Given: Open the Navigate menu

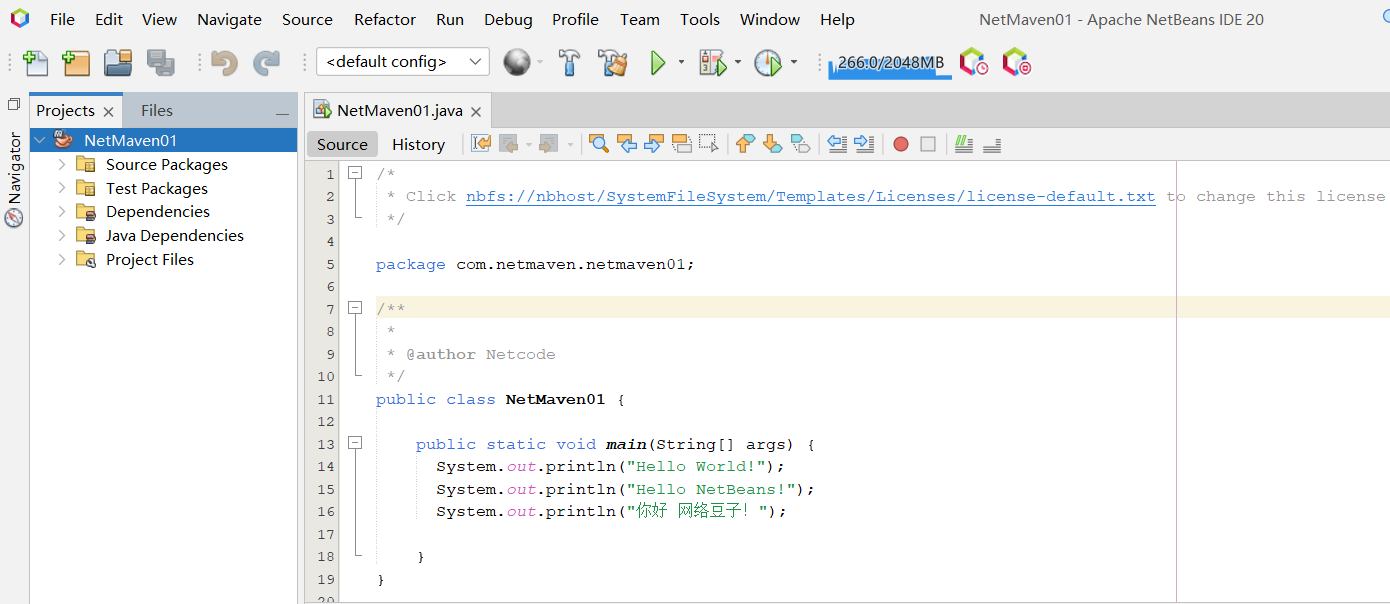Looking at the screenshot, I should pyautogui.click(x=229, y=19).
